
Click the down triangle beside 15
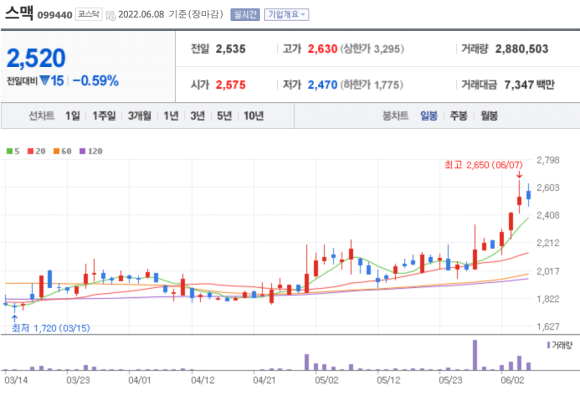[x=45, y=80]
